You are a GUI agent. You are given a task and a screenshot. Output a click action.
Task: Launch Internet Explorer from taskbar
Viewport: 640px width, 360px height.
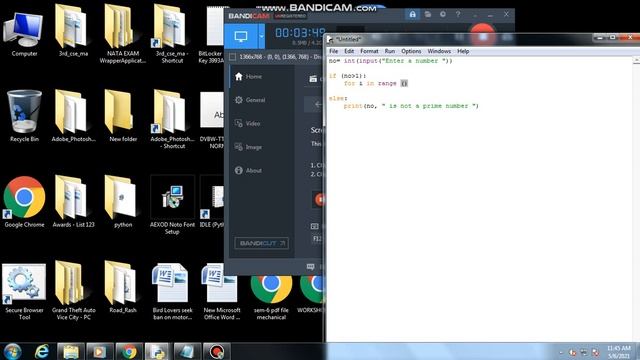pyautogui.click(x=42, y=351)
